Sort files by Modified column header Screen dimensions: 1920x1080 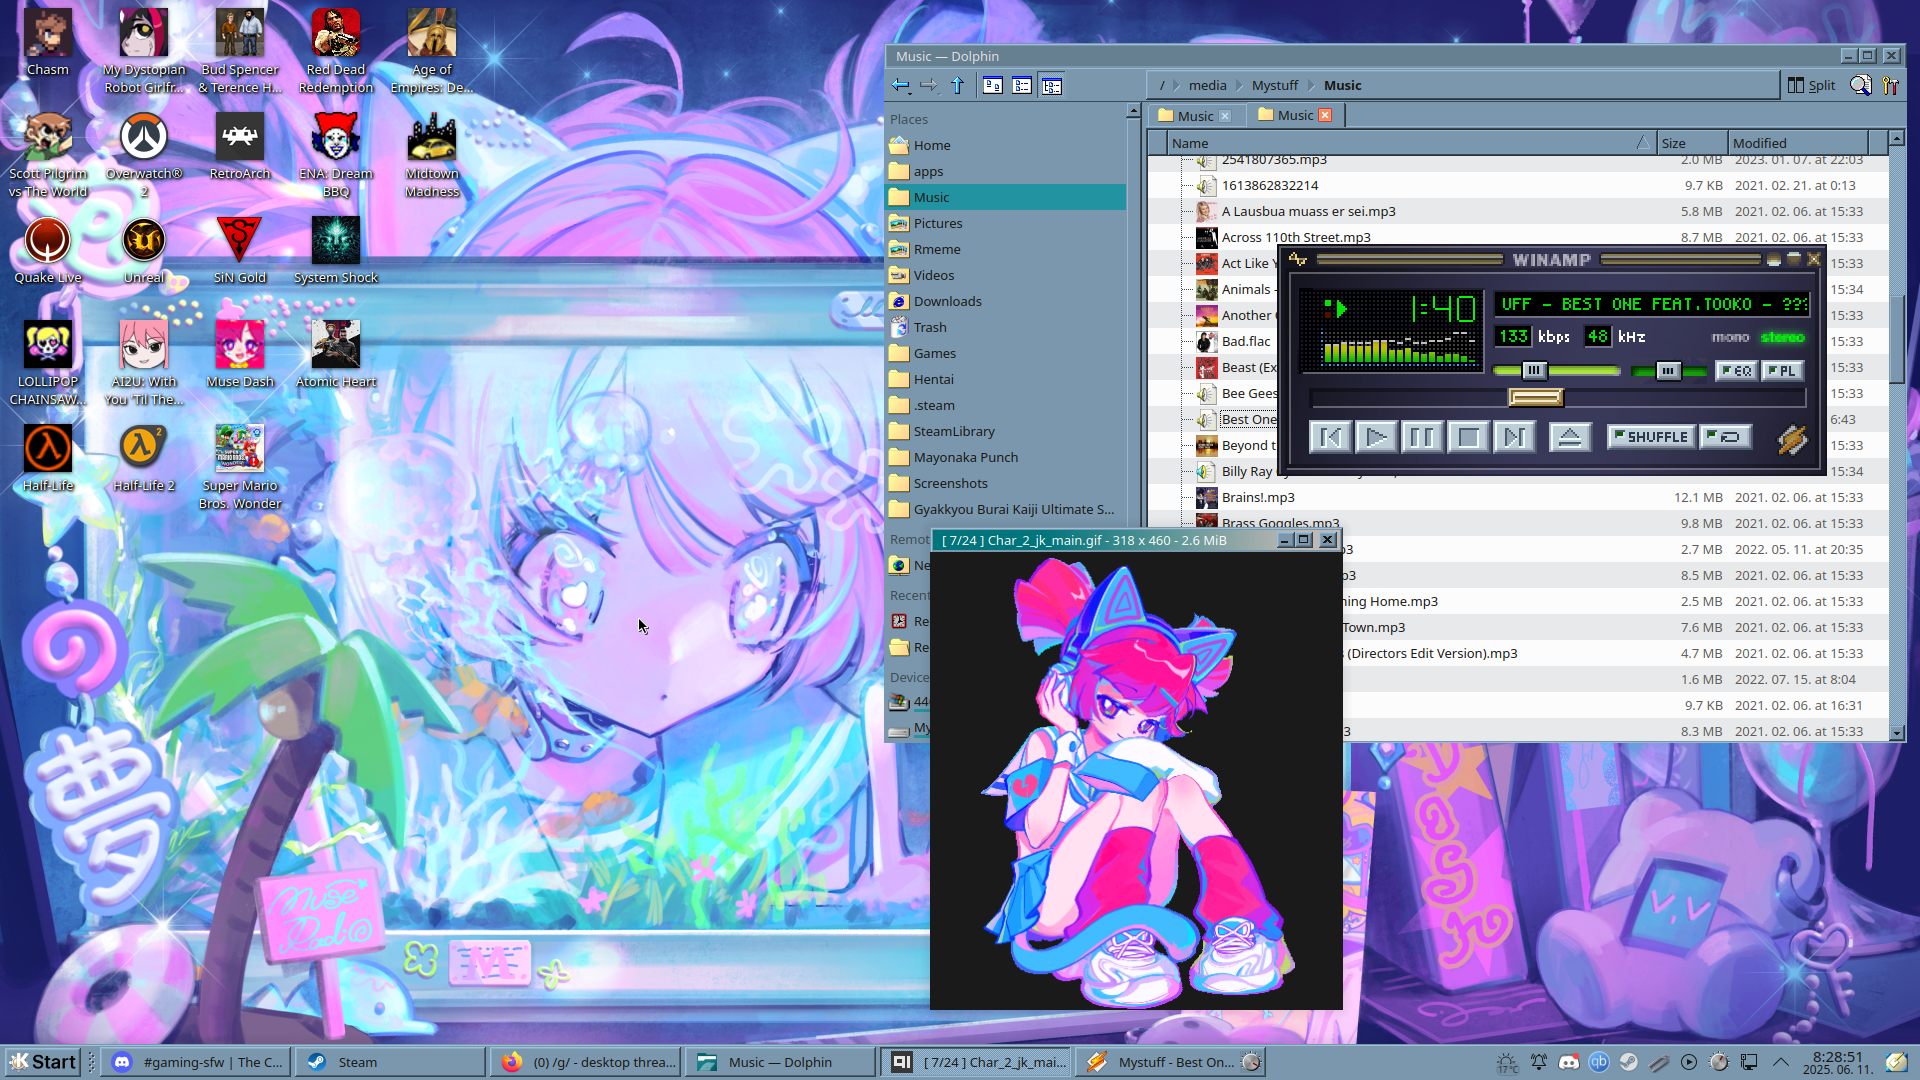tap(1798, 143)
